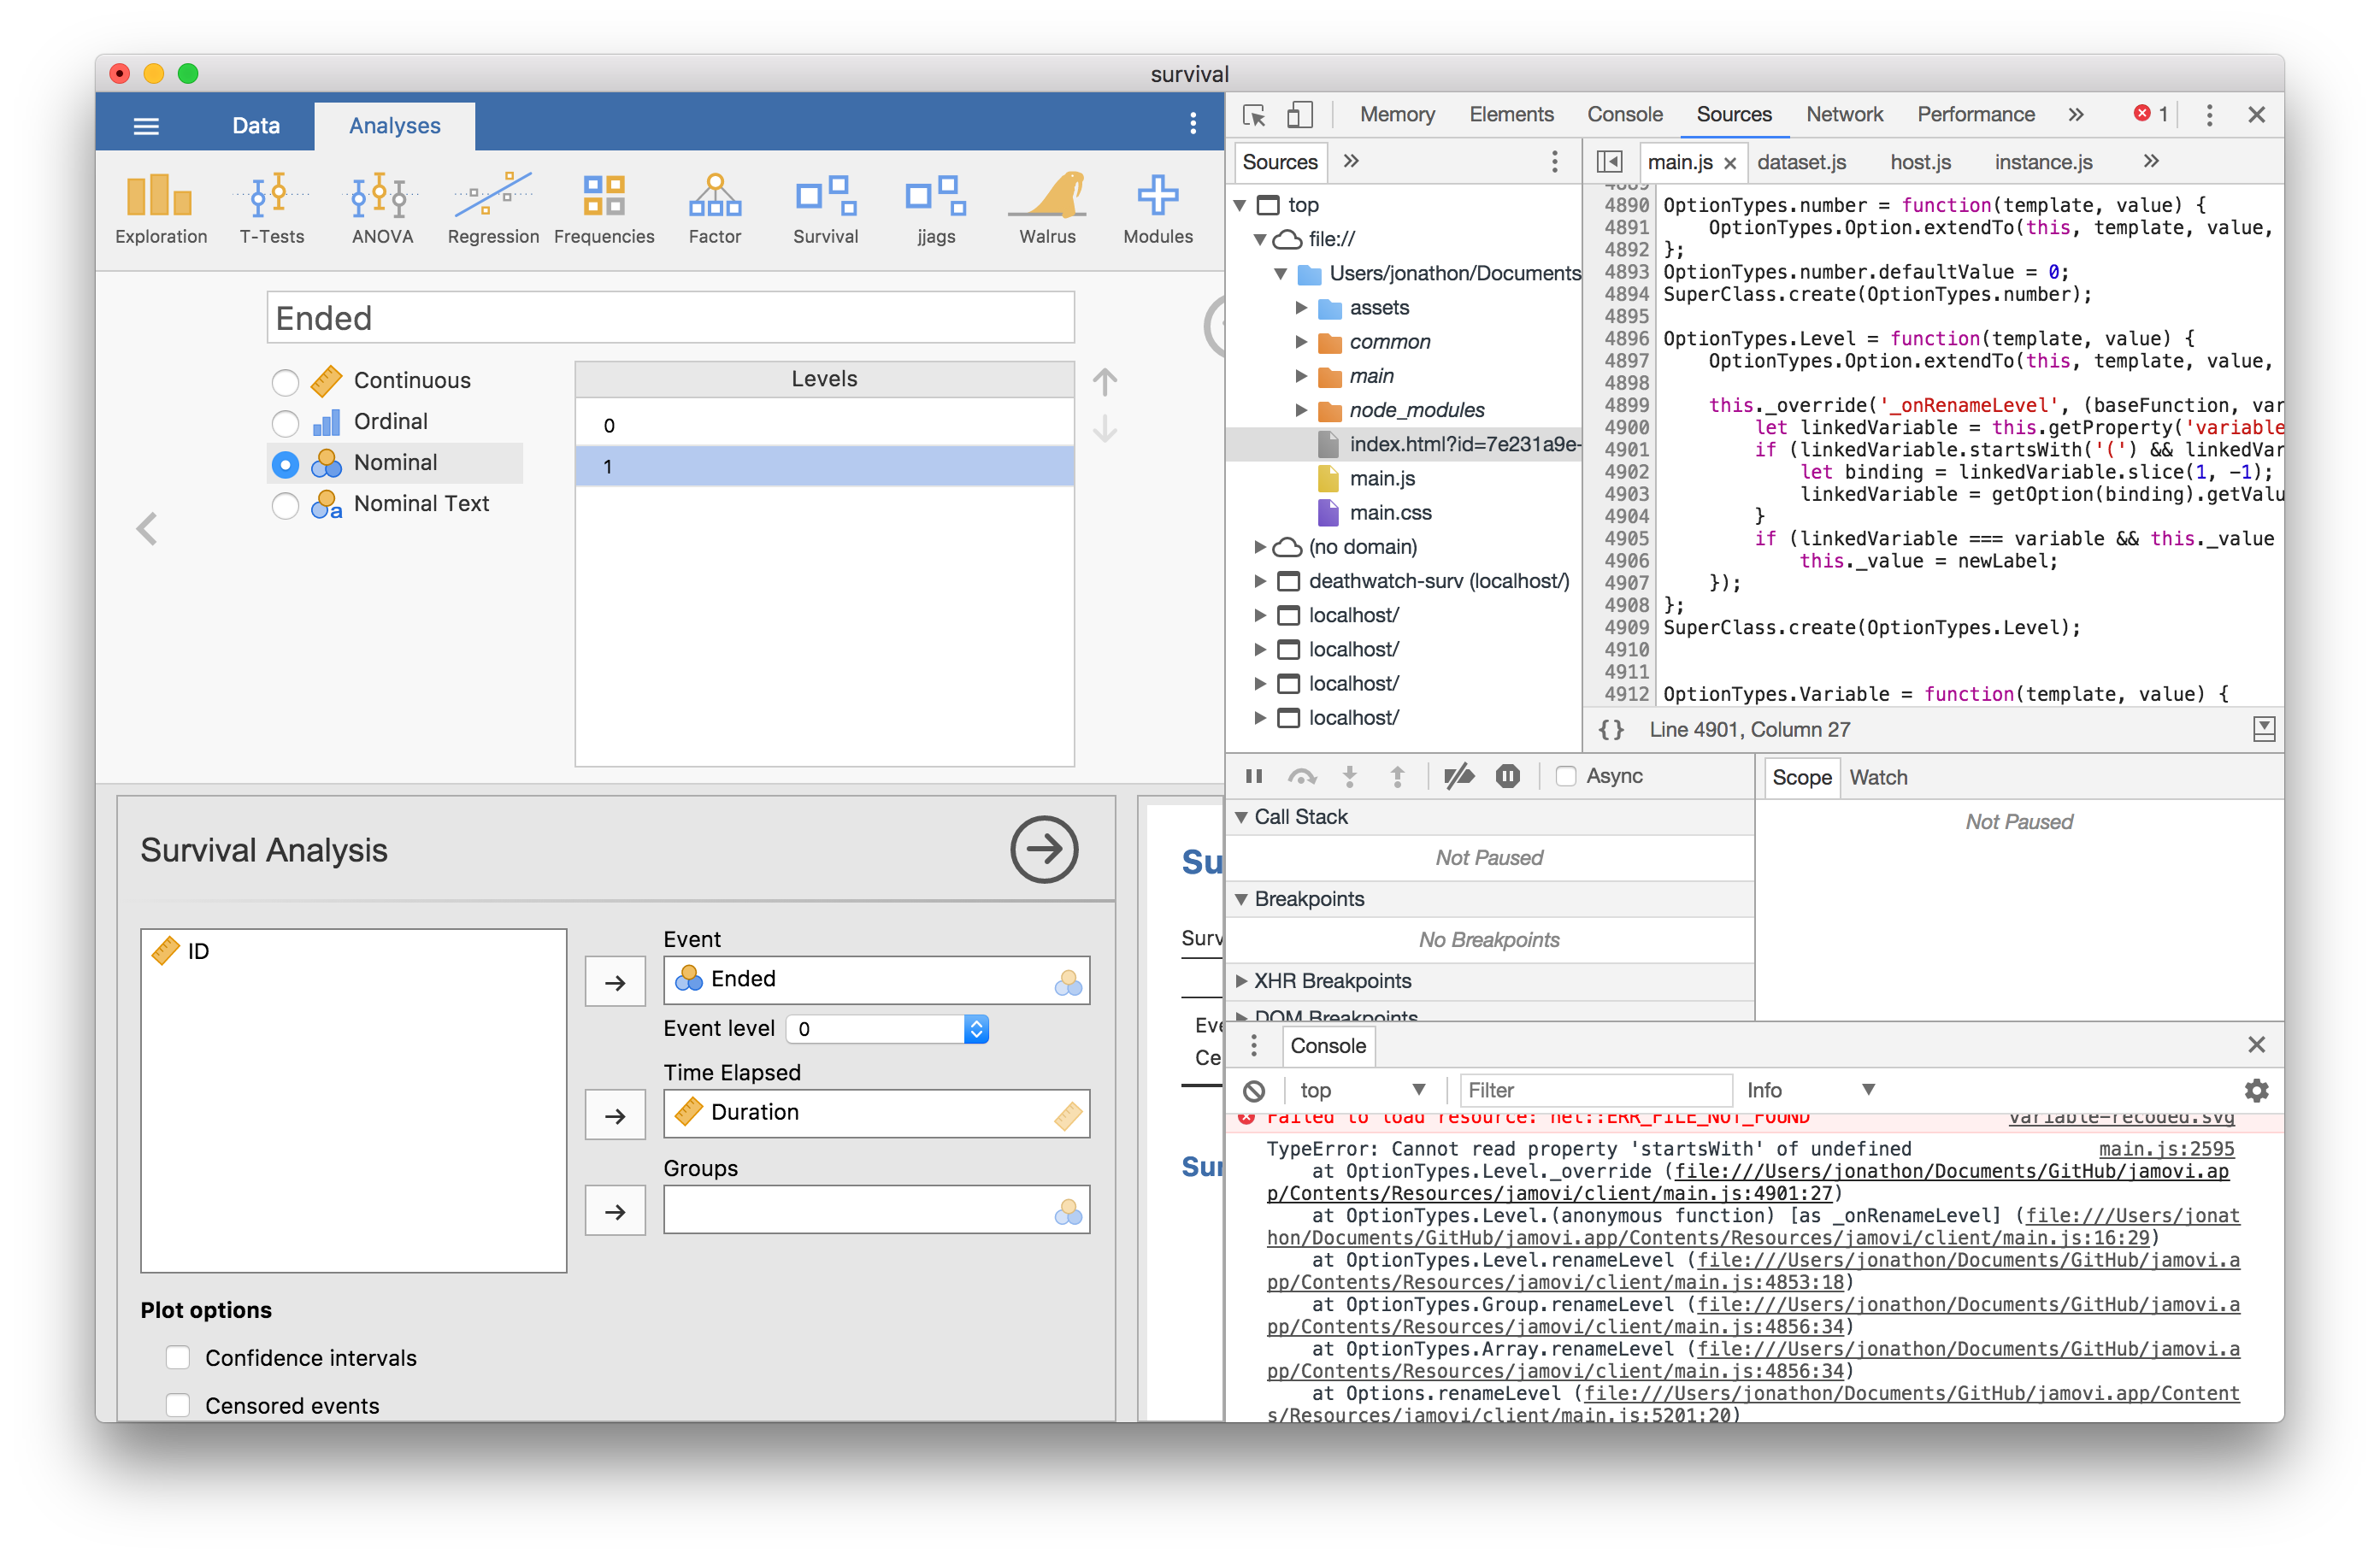Deactivate breakpoints icon in debugger
Image resolution: width=2380 pixels, height=1559 pixels.
[1459, 776]
